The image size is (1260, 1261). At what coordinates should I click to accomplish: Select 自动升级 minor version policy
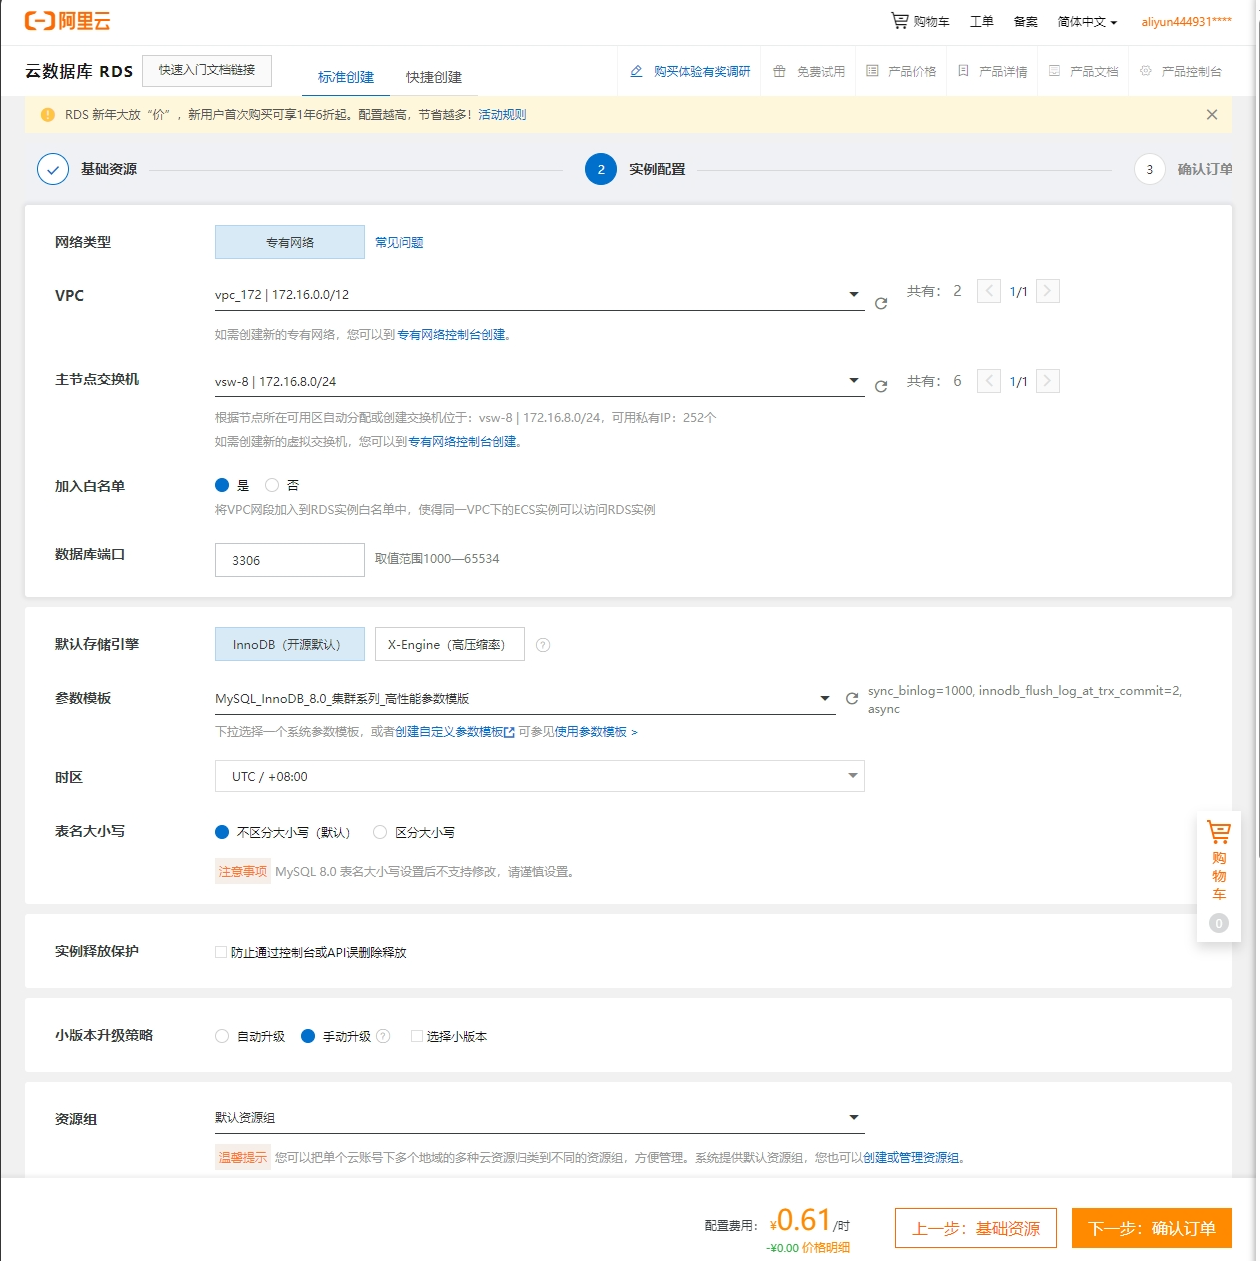coord(222,1036)
